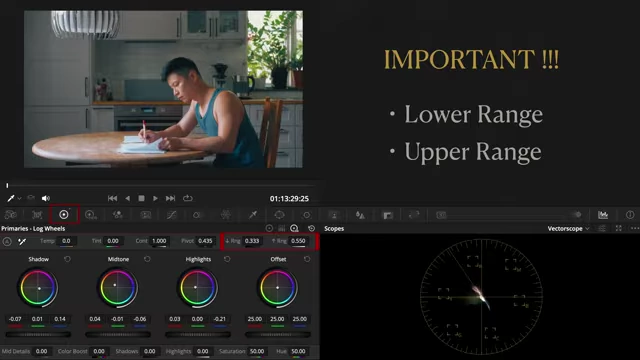Open the Blur palette
This screenshot has height=360, width=640.
coord(360,215)
